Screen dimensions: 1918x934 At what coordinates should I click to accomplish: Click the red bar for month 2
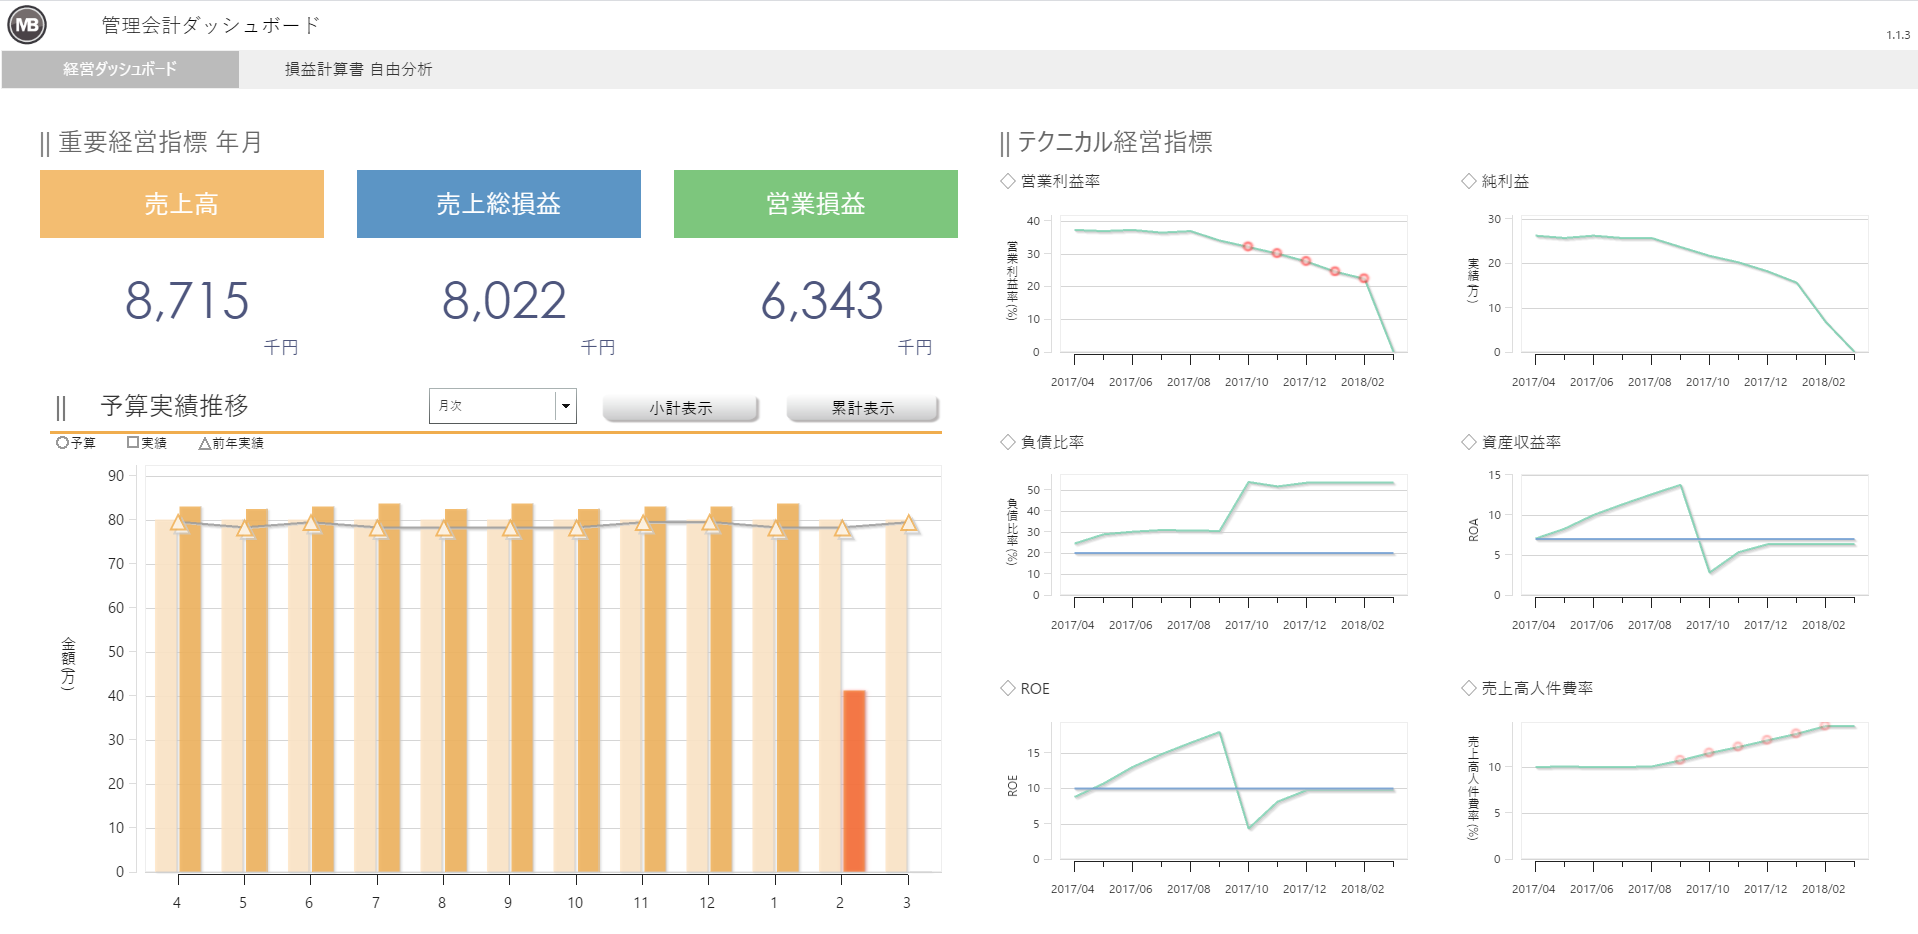tap(854, 780)
